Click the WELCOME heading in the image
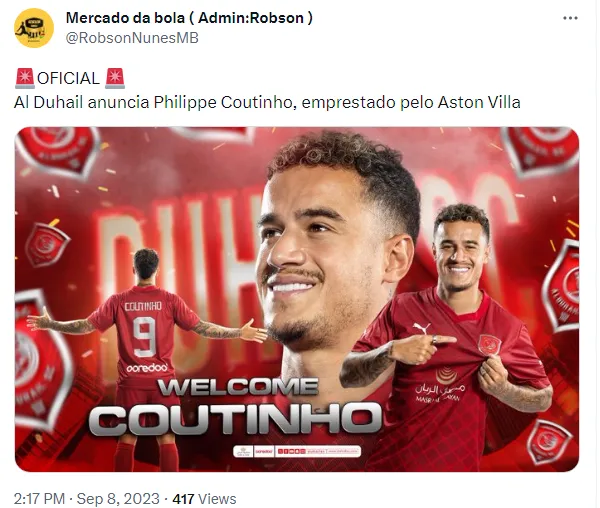This screenshot has height=508, width=600. pos(237,388)
